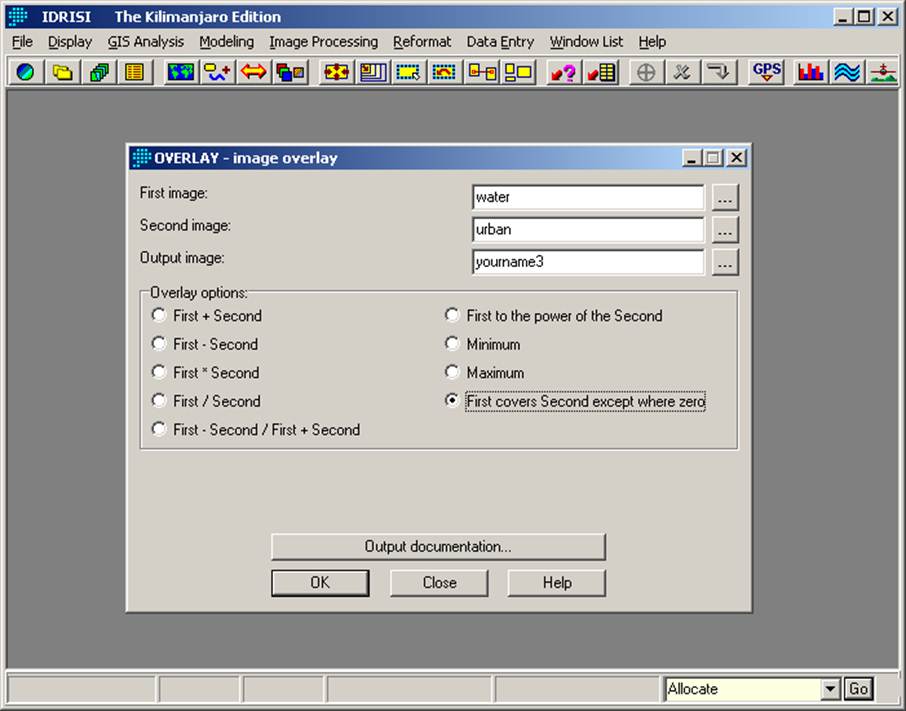Open the Image Processing menu
The width and height of the screenshot is (906, 711).
pos(324,42)
